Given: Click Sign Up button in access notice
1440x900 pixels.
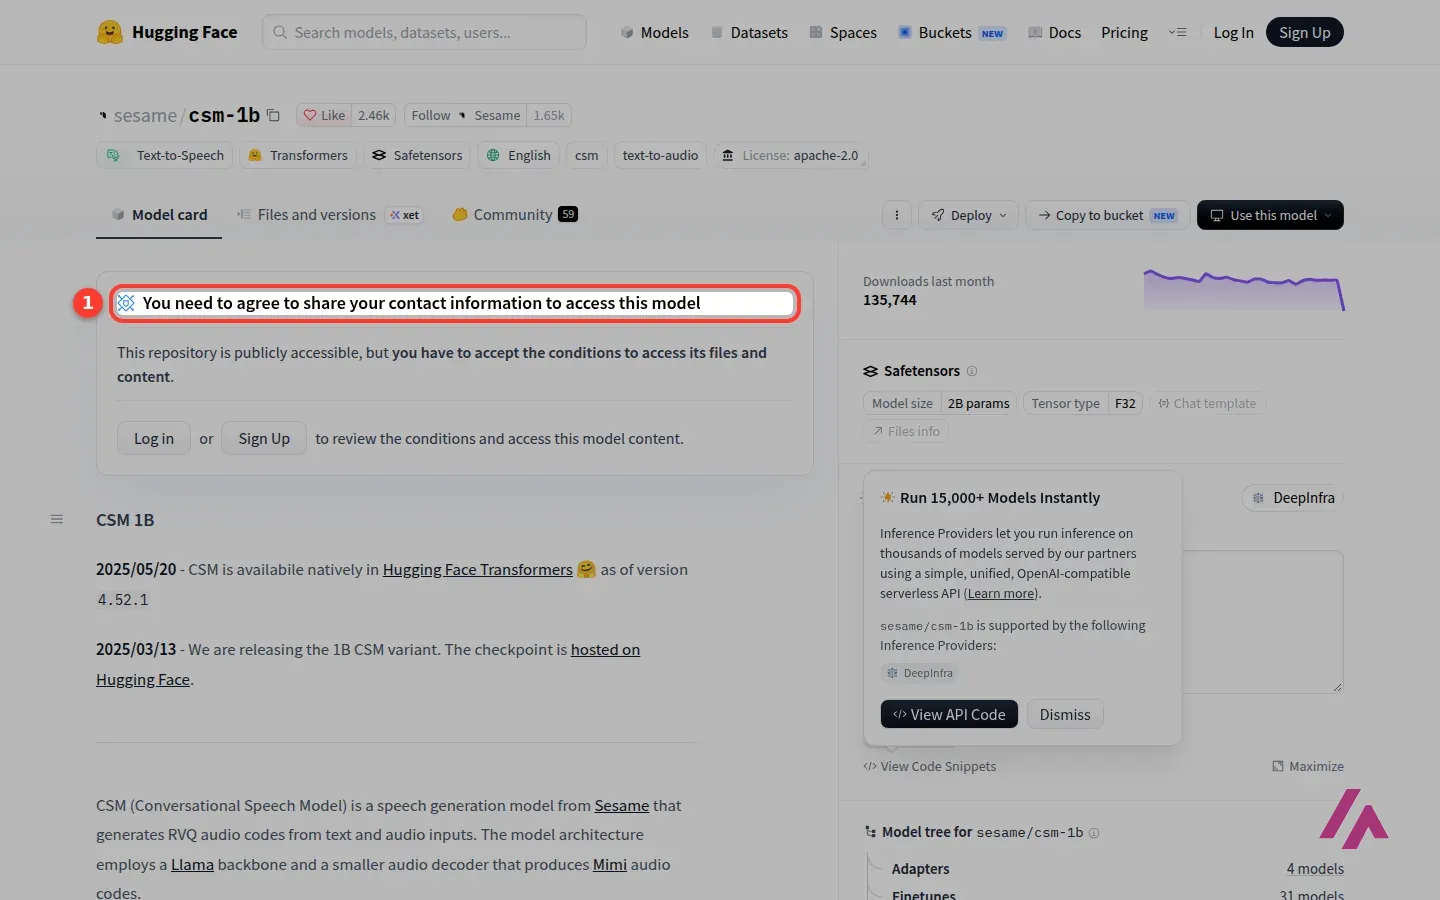Looking at the screenshot, I should pos(264,438).
